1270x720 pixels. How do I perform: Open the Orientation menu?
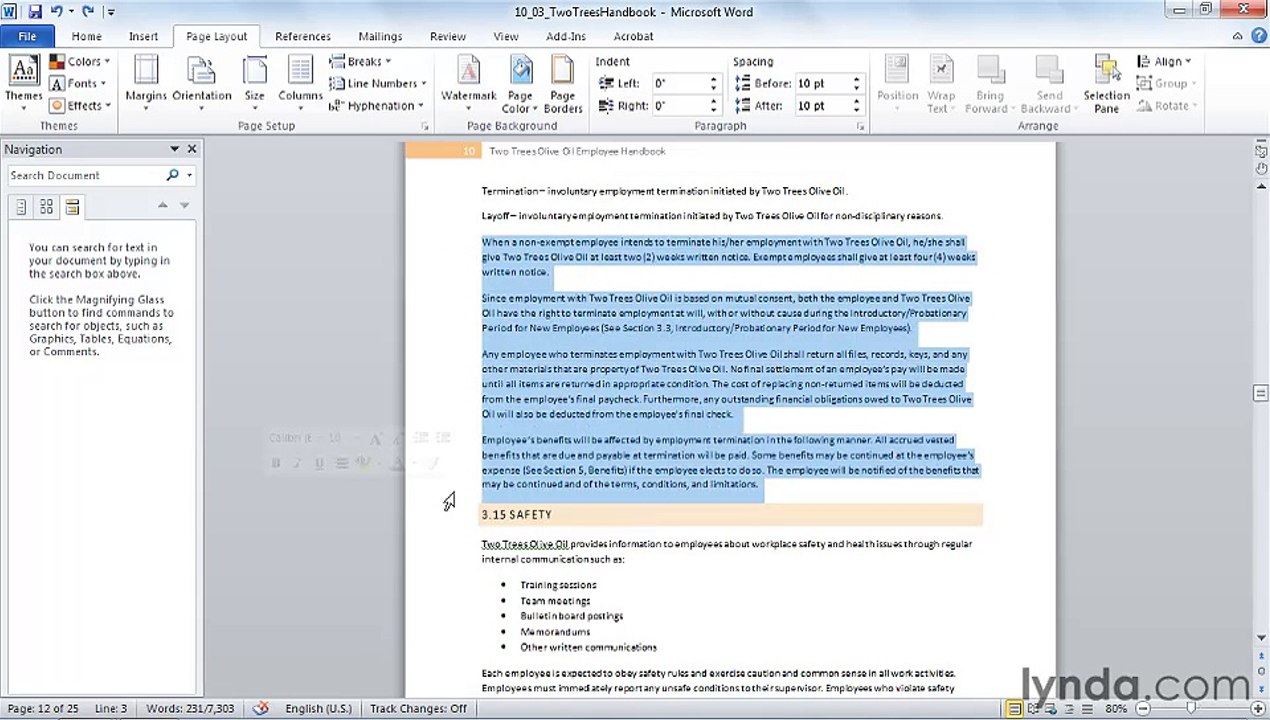point(201,82)
